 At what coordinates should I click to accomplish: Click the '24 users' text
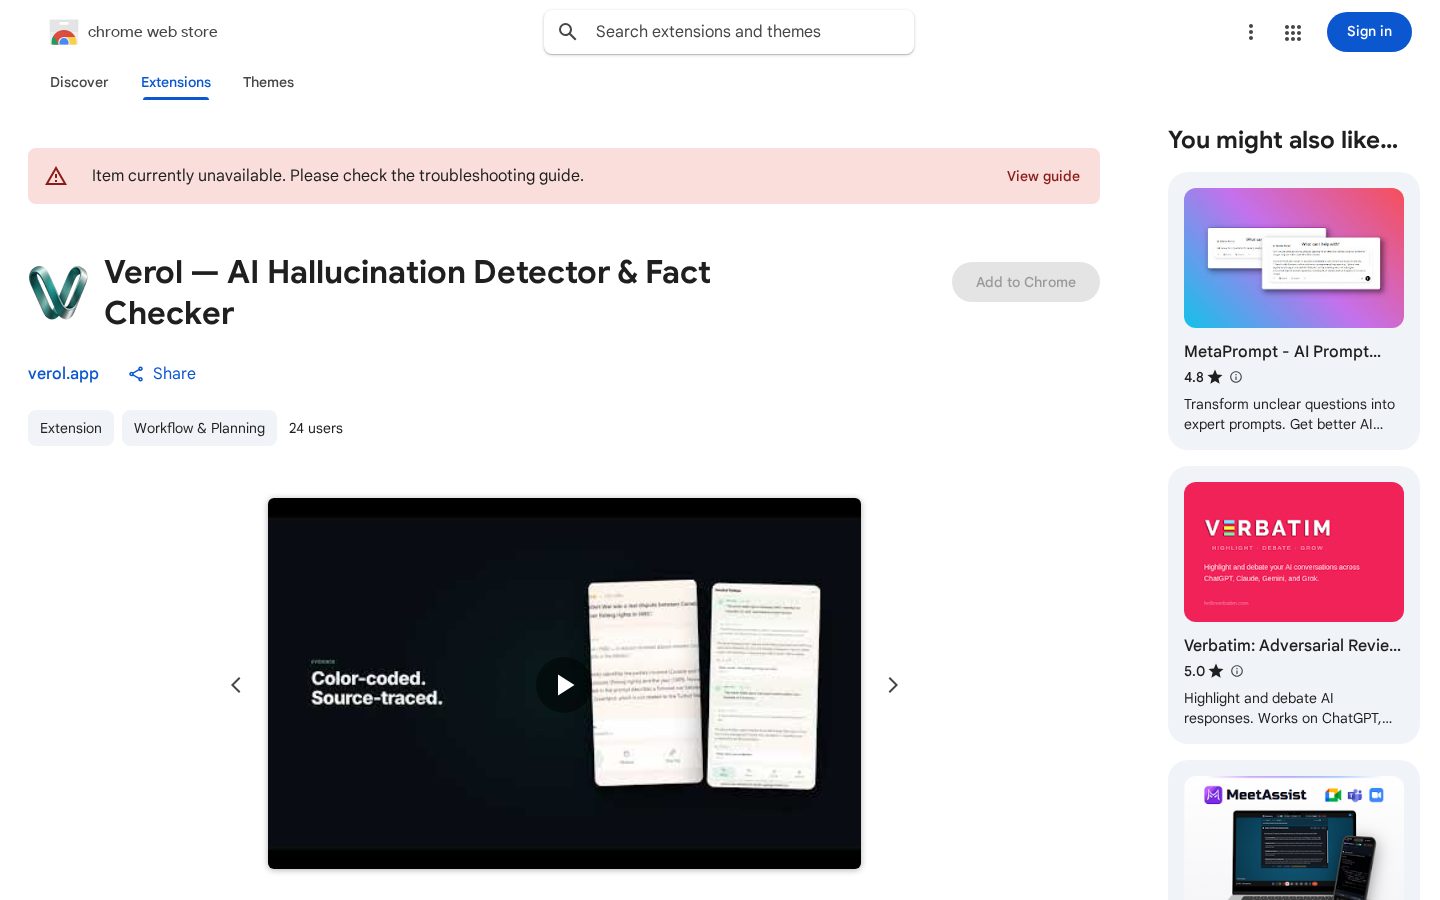point(316,428)
